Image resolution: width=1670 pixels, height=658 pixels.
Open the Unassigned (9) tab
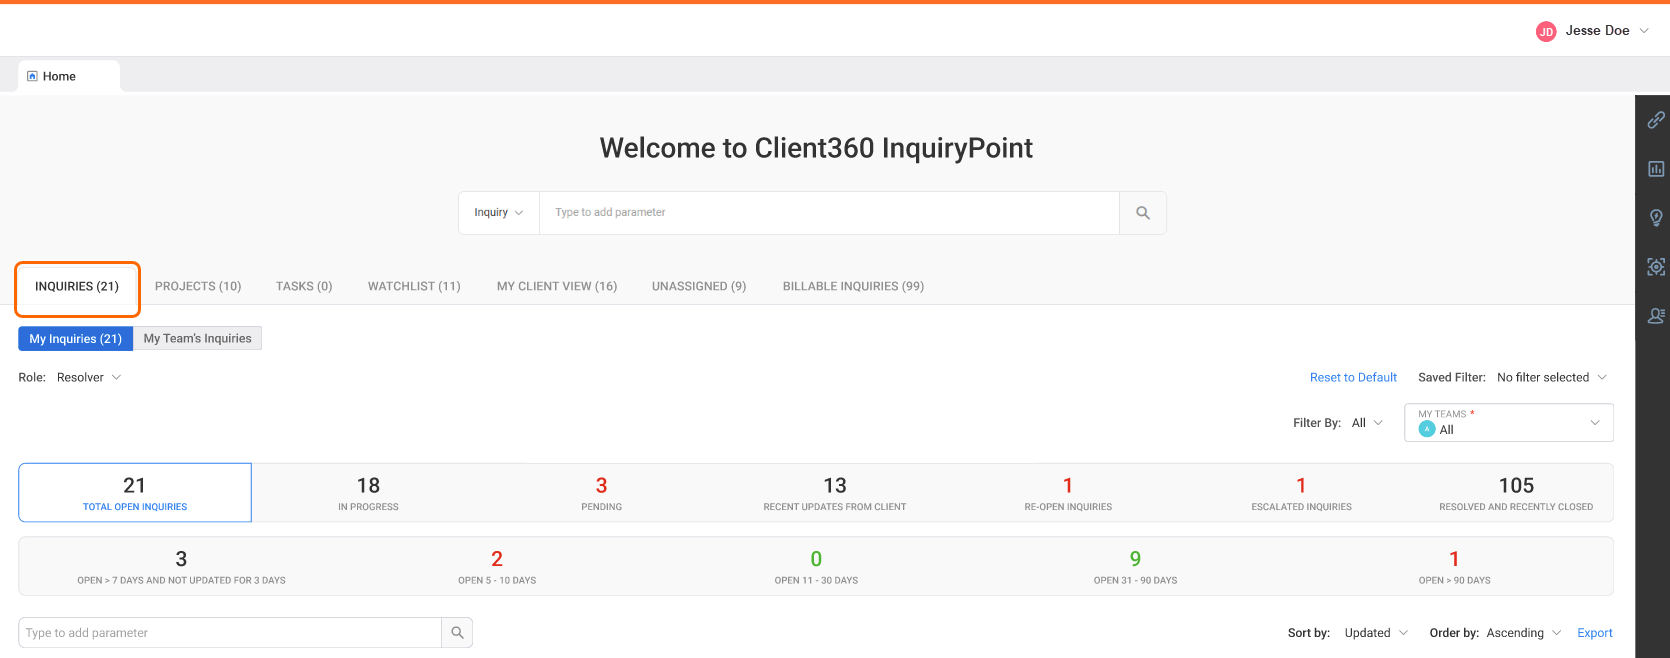[699, 286]
